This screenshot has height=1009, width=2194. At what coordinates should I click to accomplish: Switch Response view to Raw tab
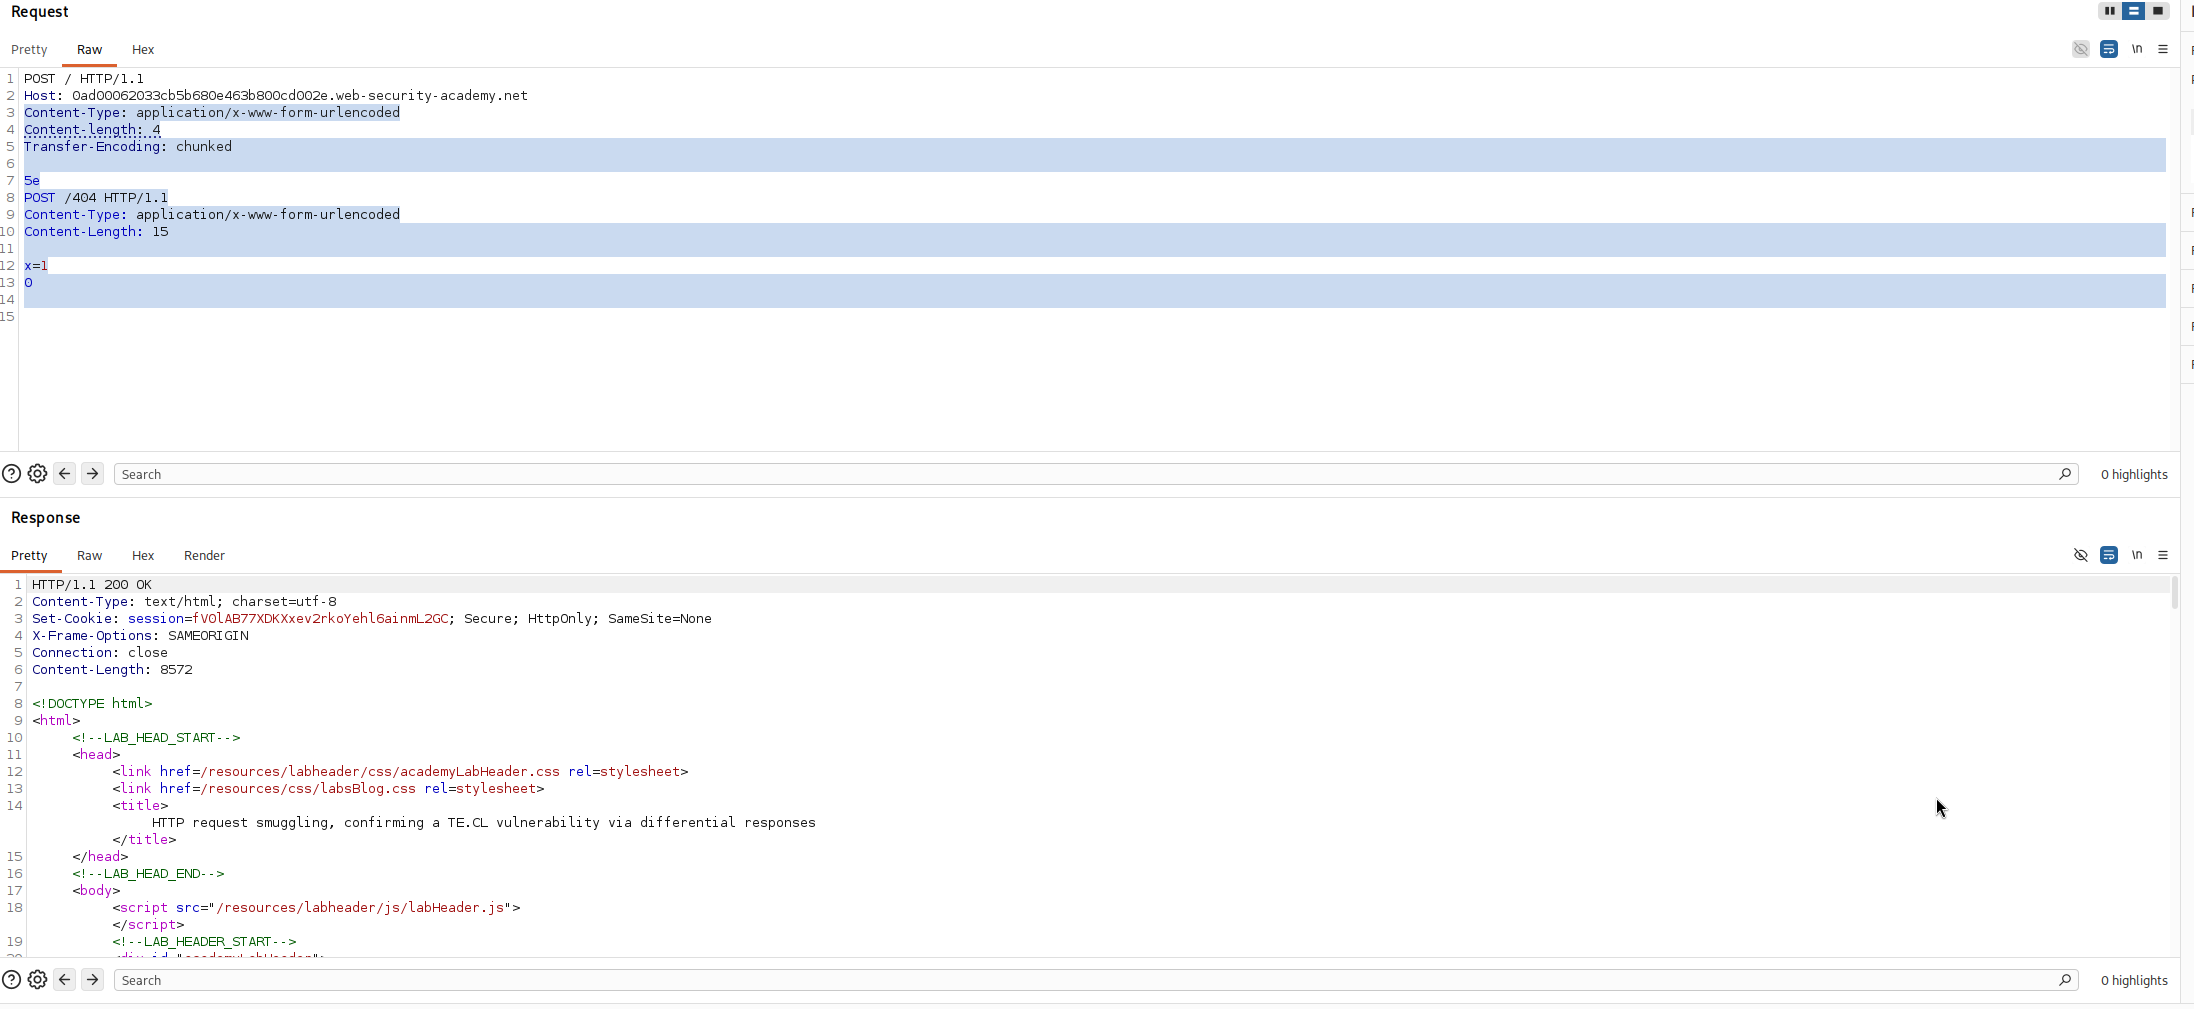(89, 556)
